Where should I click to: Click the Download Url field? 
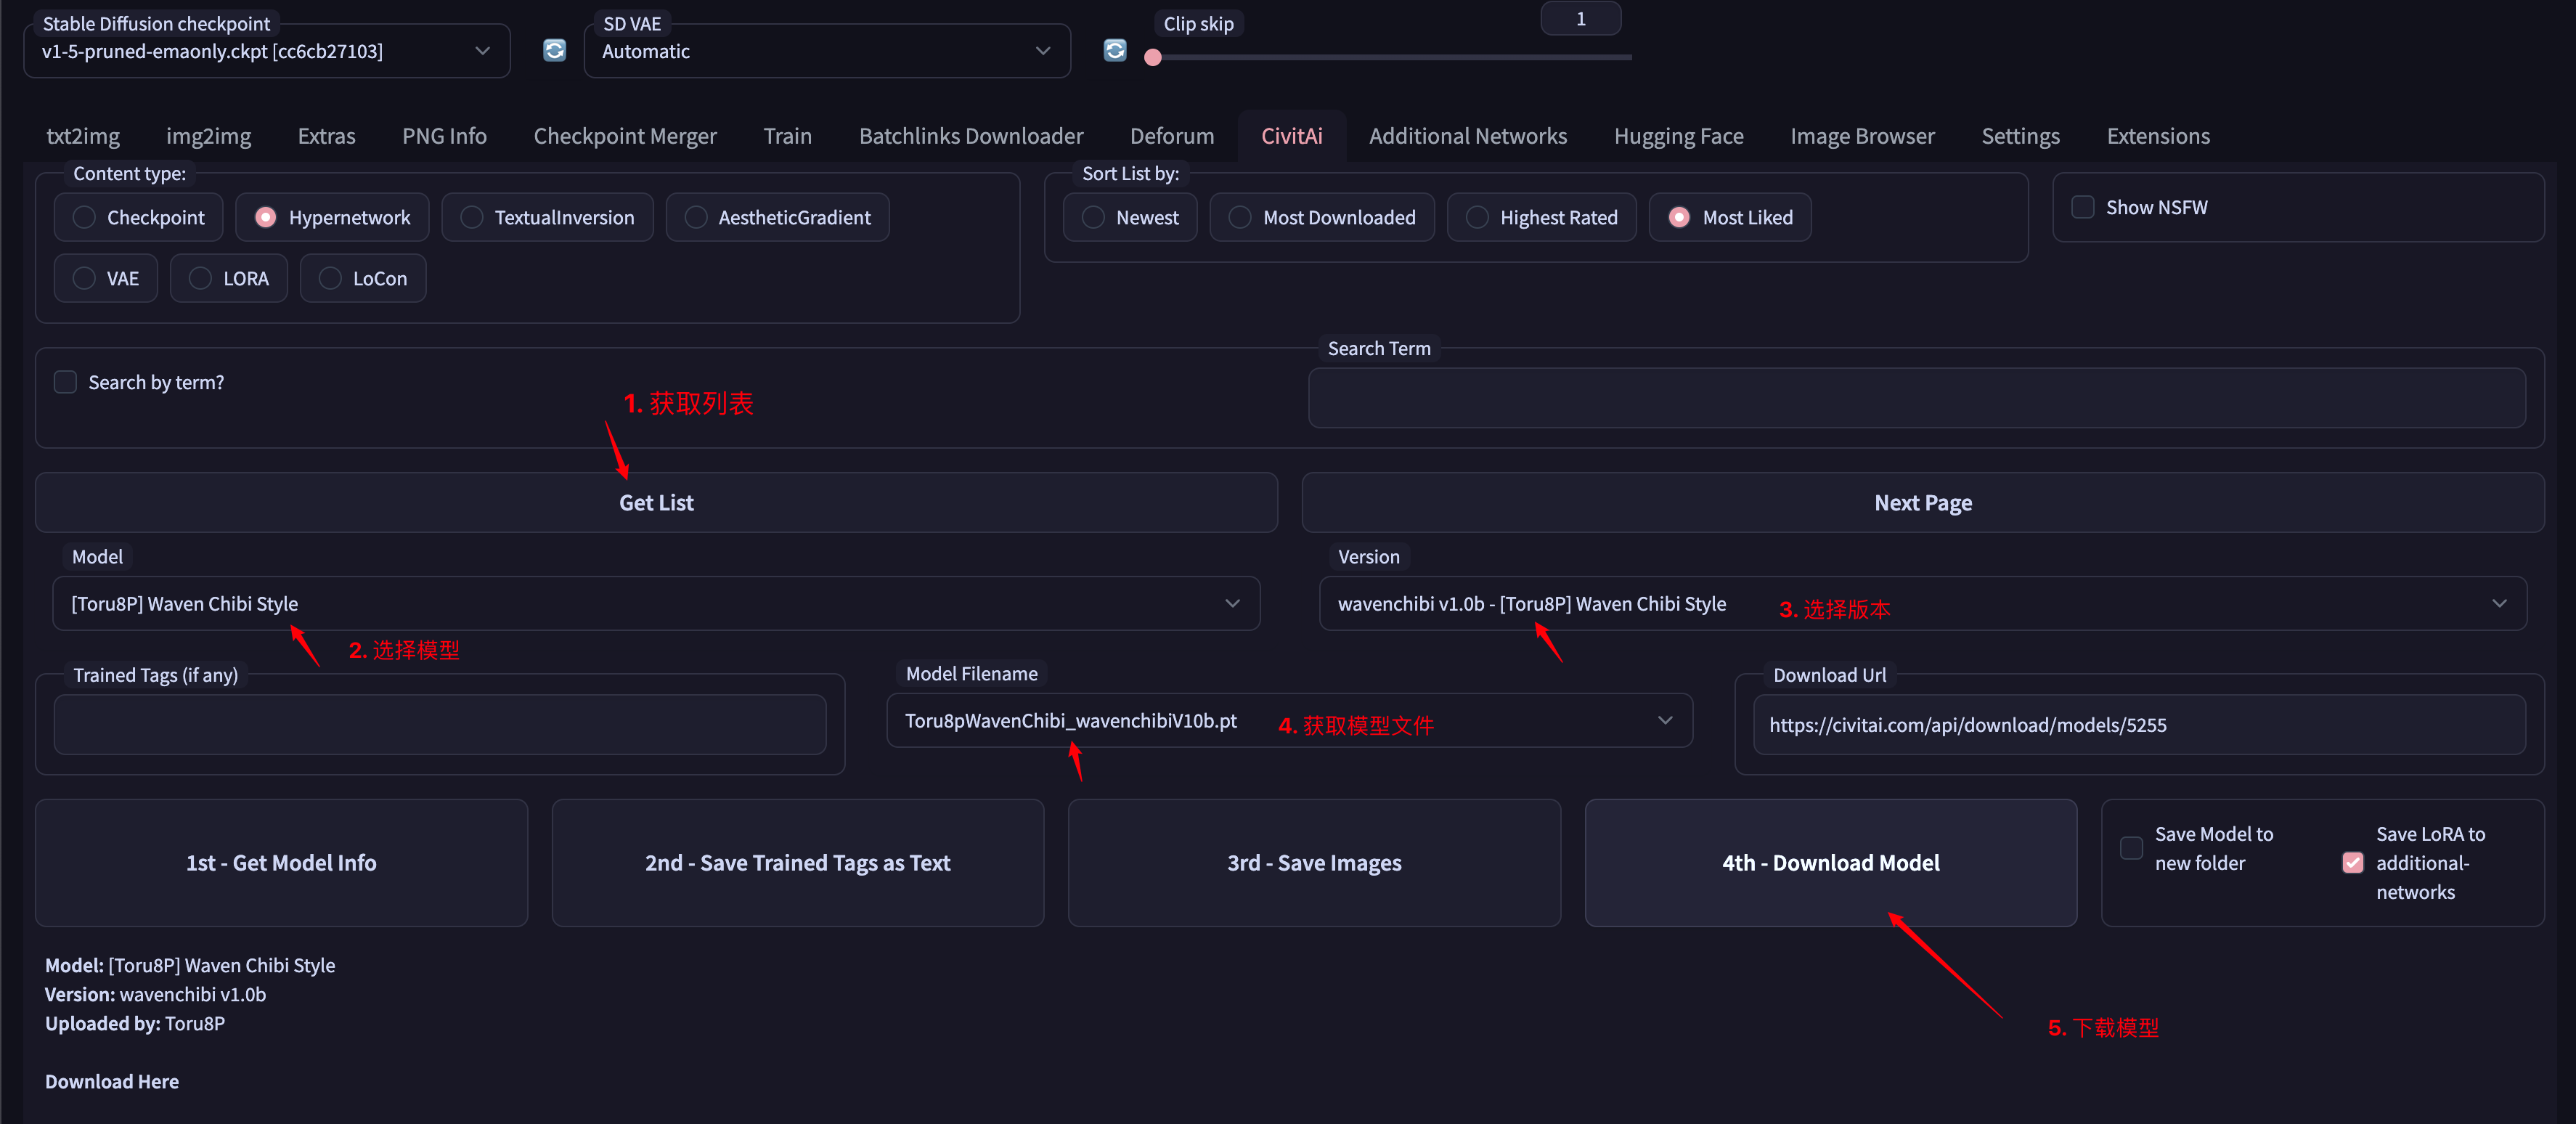(x=2139, y=724)
